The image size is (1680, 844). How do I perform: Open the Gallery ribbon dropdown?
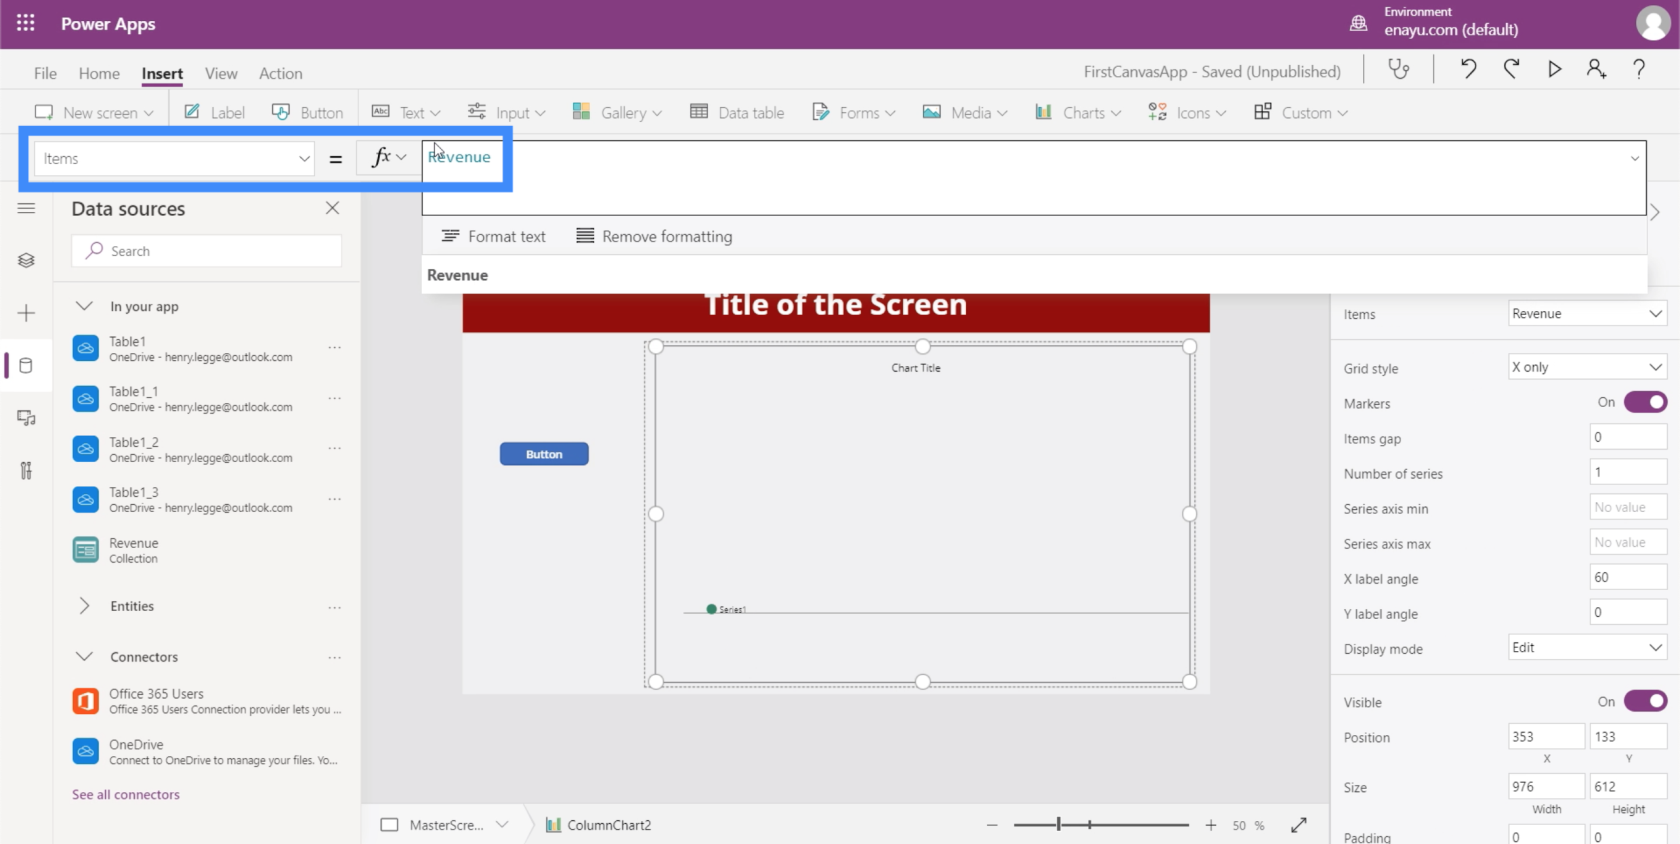pos(617,112)
